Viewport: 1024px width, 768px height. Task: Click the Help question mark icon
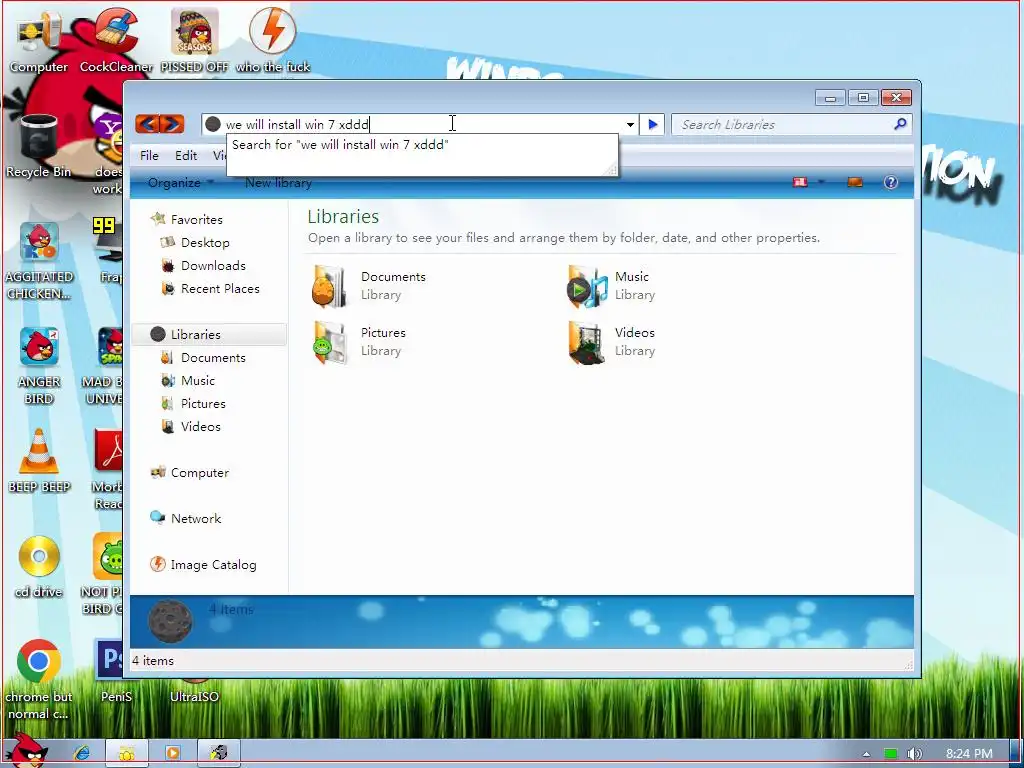(x=891, y=182)
